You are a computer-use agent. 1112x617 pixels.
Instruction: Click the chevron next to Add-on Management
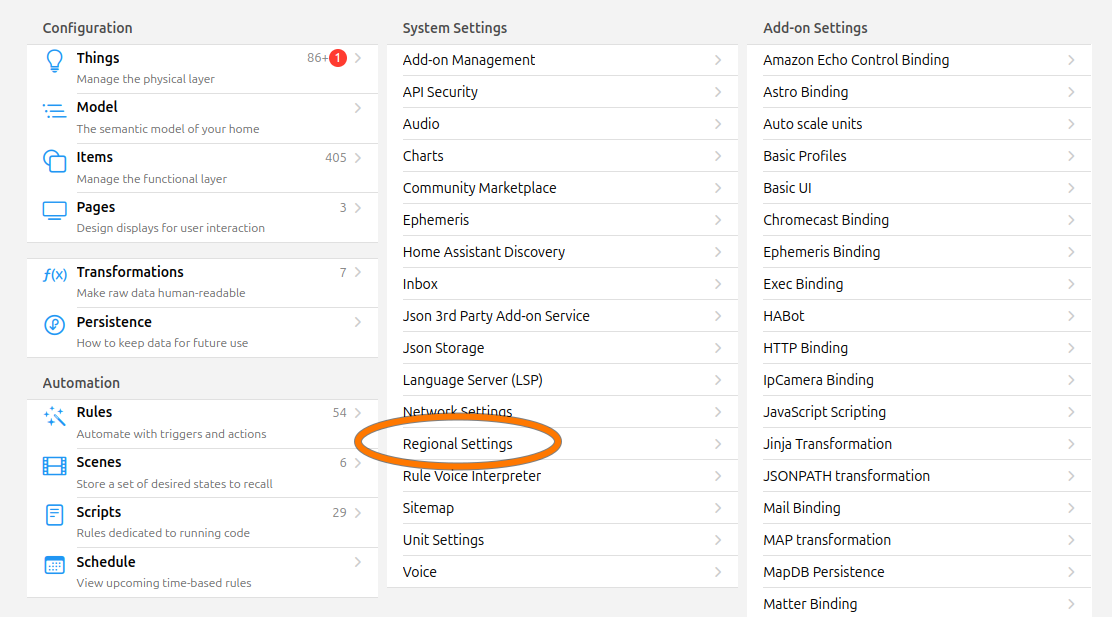(x=718, y=60)
